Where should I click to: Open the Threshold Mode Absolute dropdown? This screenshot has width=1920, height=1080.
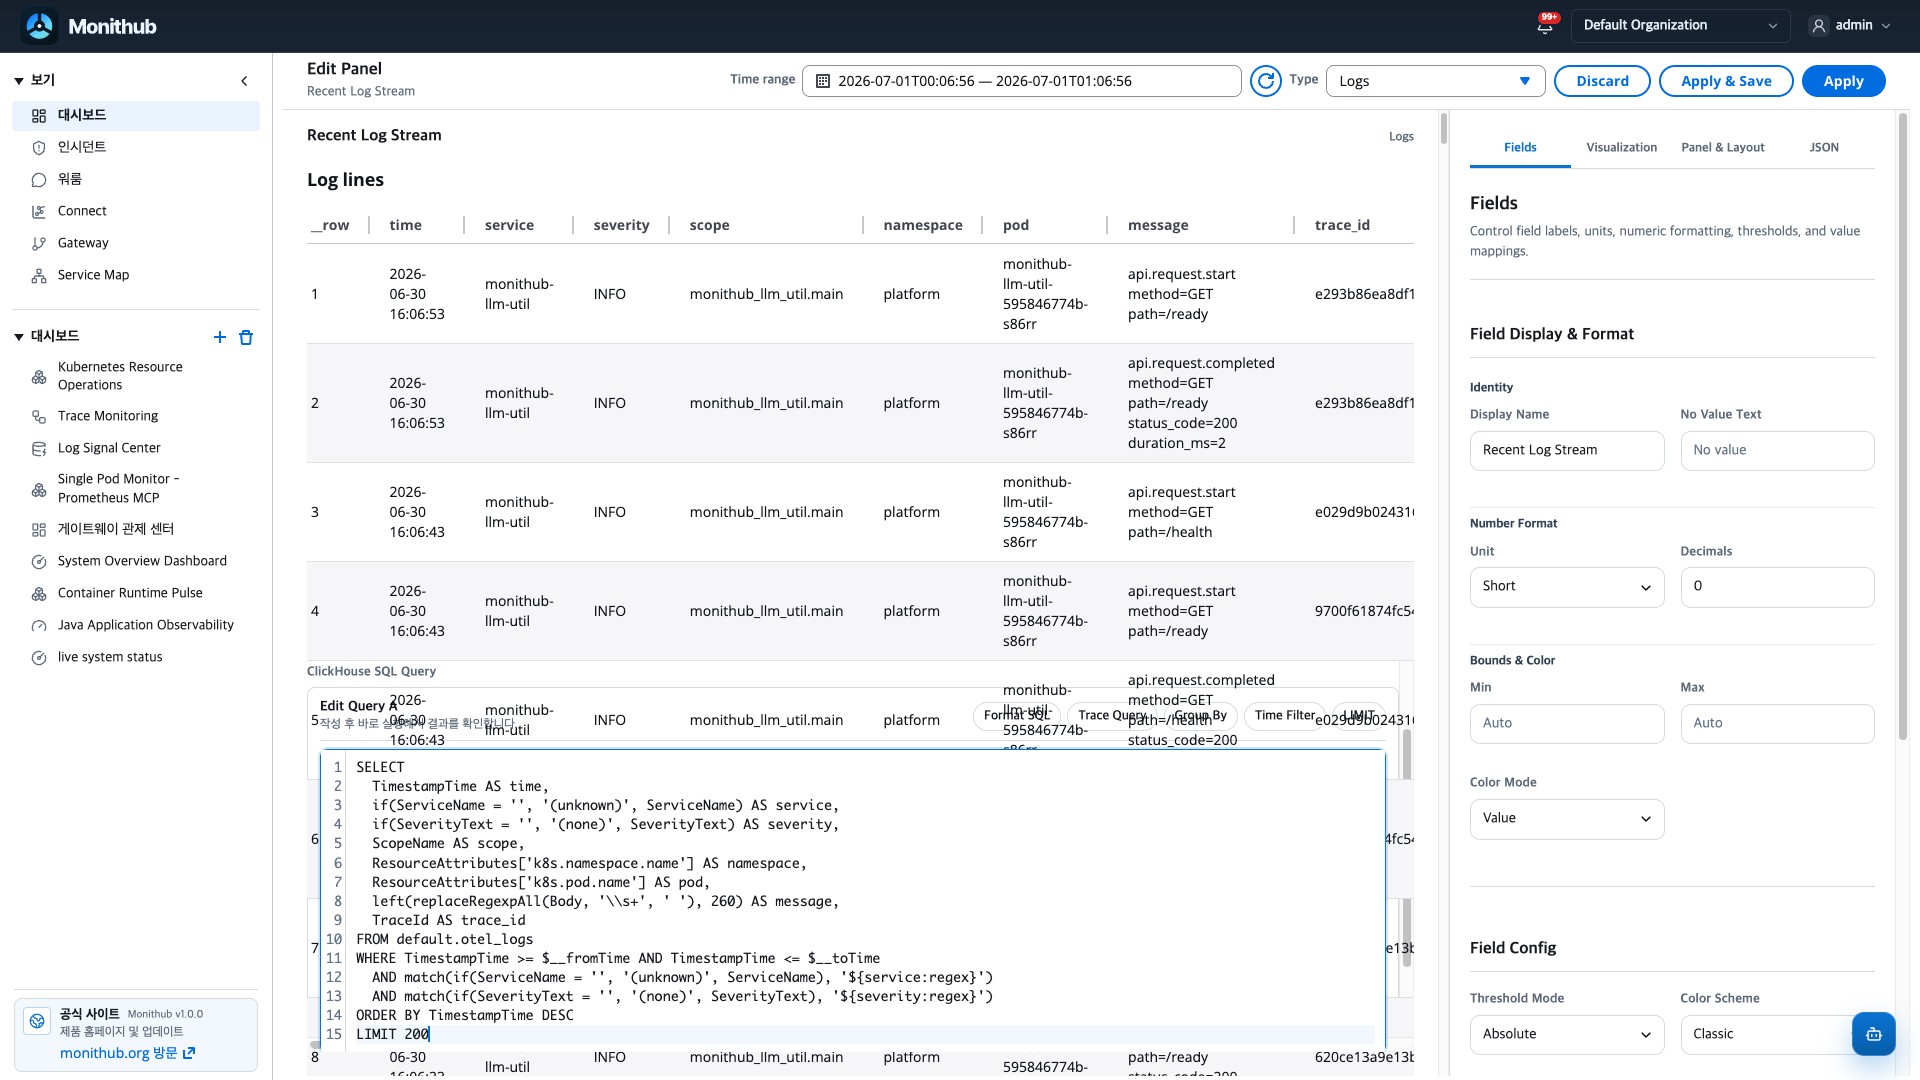1567,1035
